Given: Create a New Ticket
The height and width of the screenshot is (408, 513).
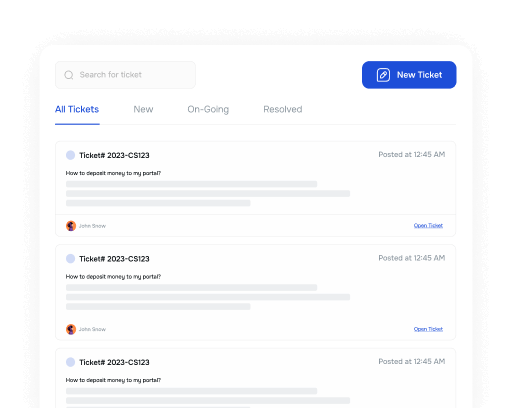Looking at the screenshot, I should click(409, 75).
